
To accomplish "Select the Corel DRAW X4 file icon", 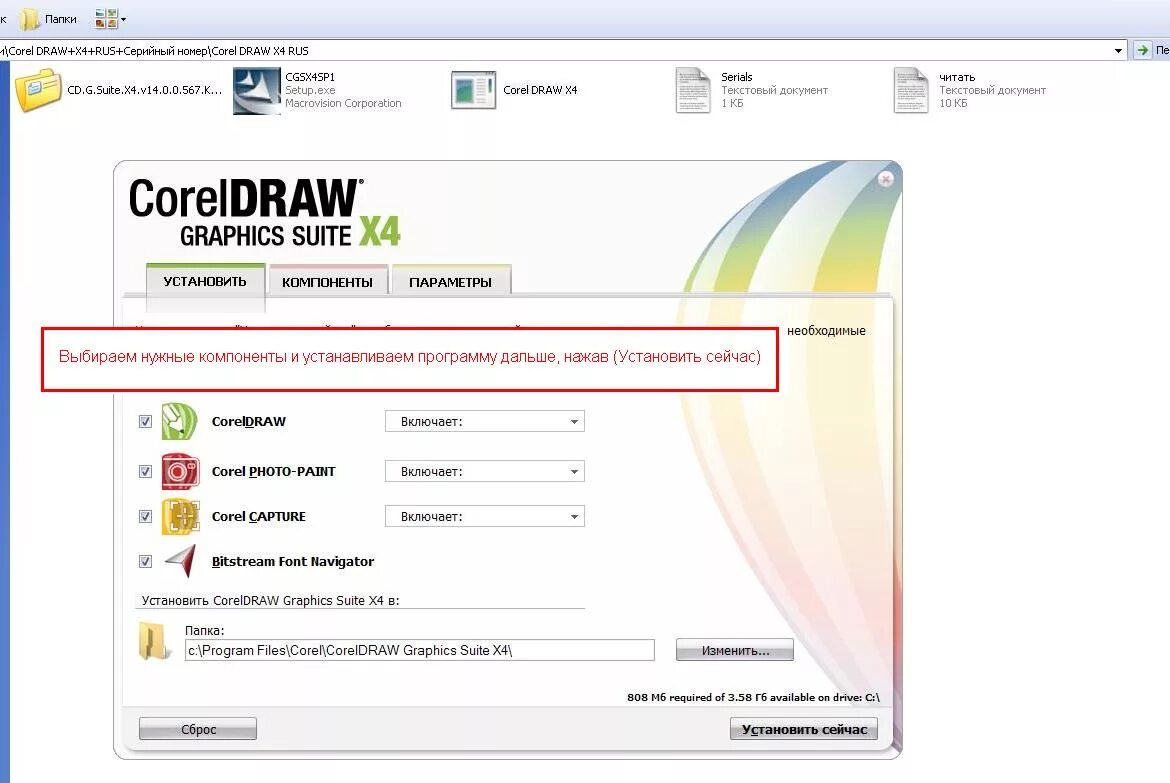I will (x=472, y=90).
